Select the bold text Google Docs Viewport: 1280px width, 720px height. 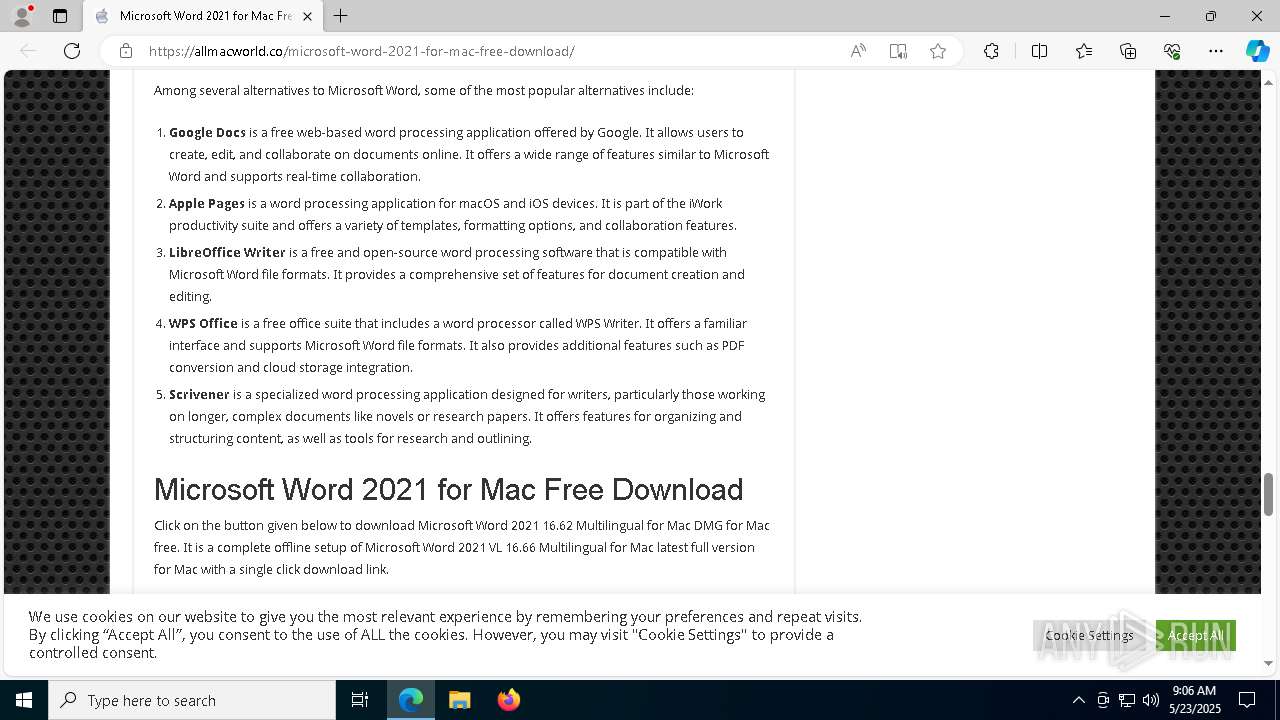click(207, 132)
